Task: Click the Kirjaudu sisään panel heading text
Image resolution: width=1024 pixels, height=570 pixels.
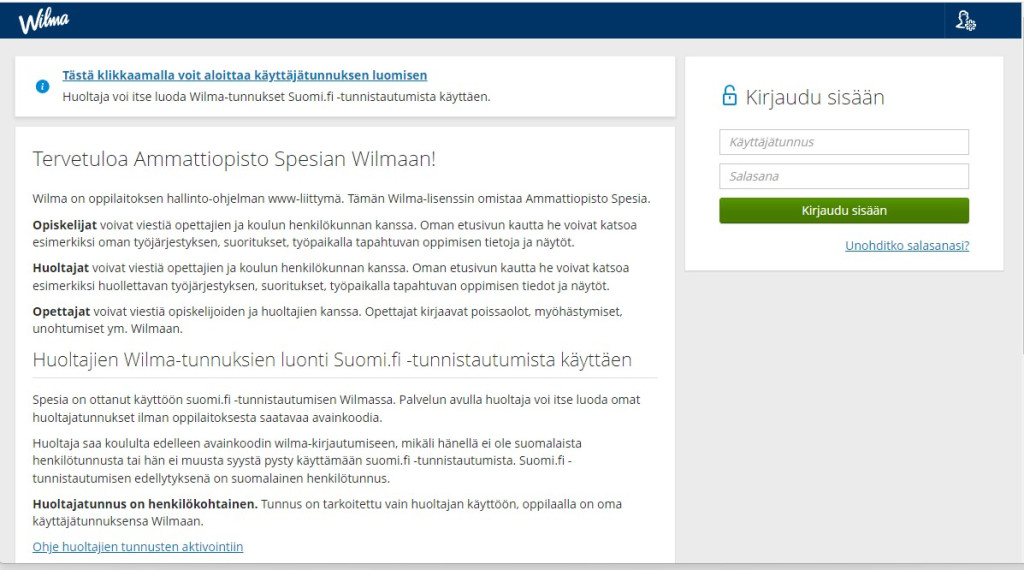Action: click(814, 97)
